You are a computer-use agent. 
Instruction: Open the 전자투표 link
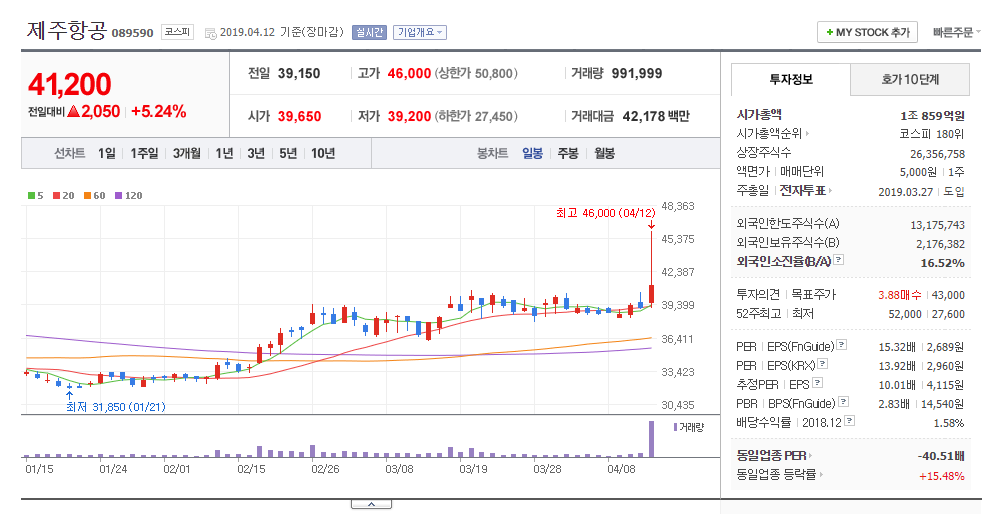[805, 190]
